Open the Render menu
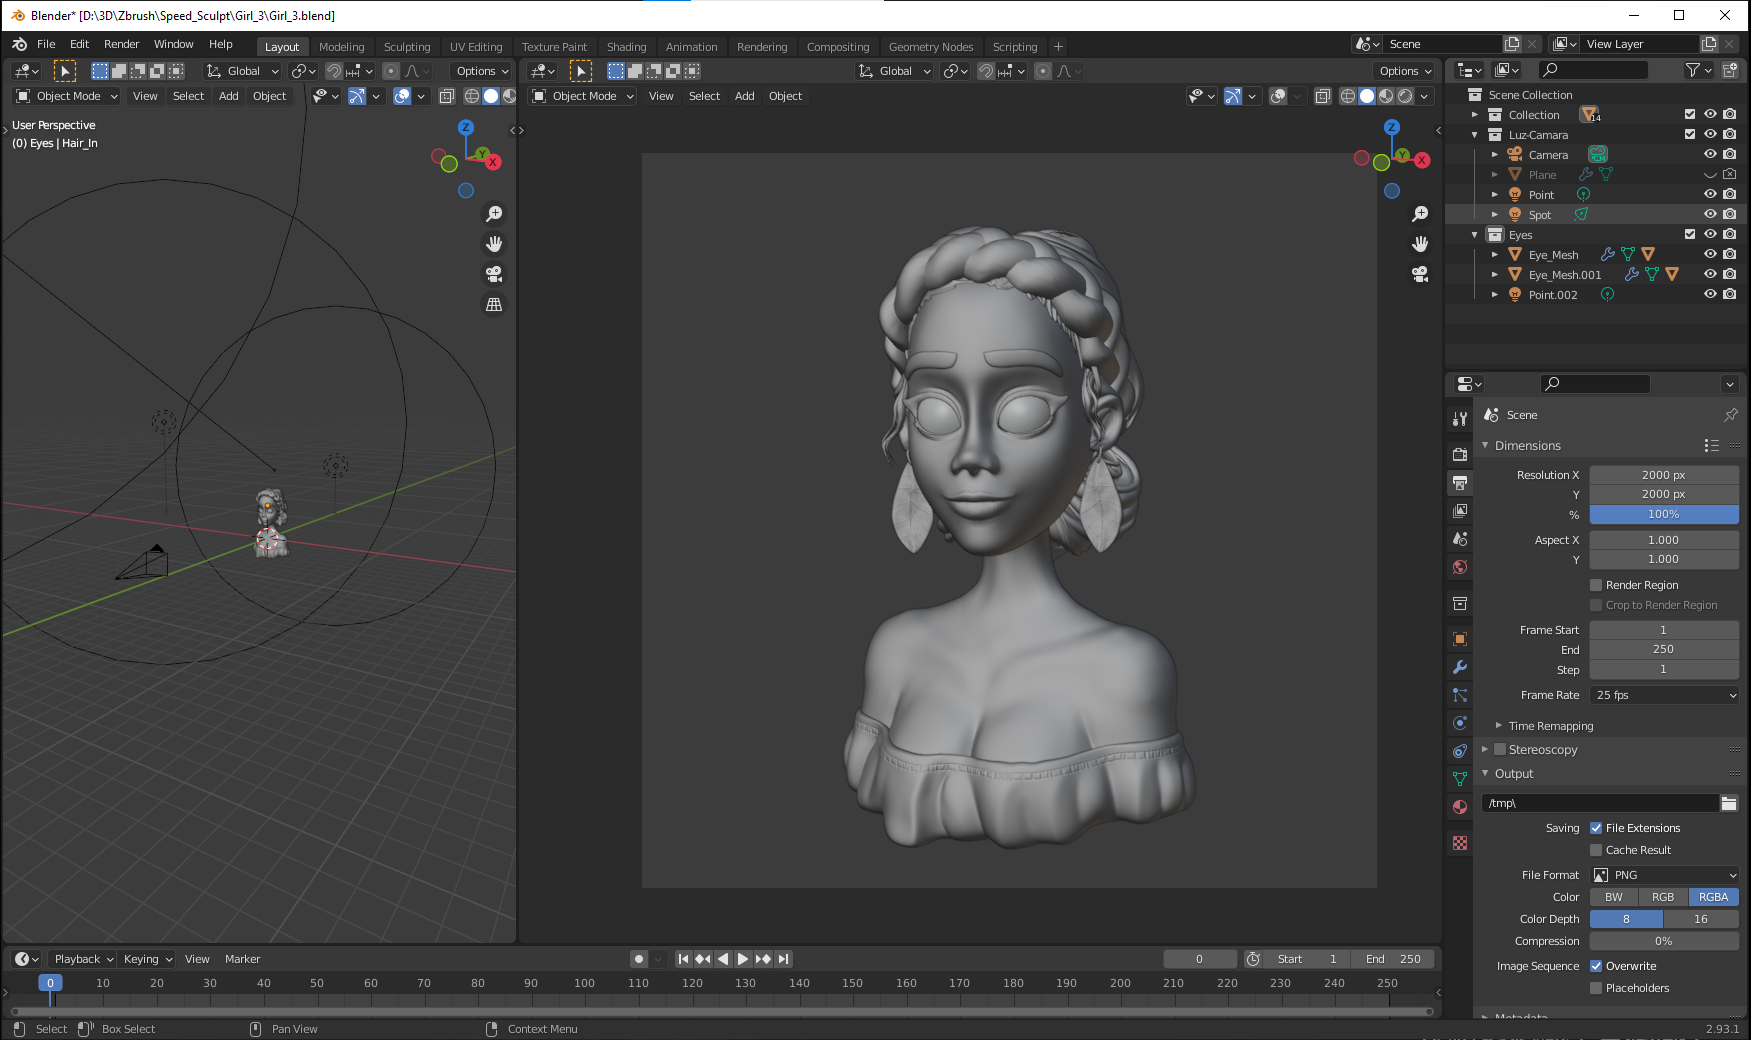 coord(121,44)
